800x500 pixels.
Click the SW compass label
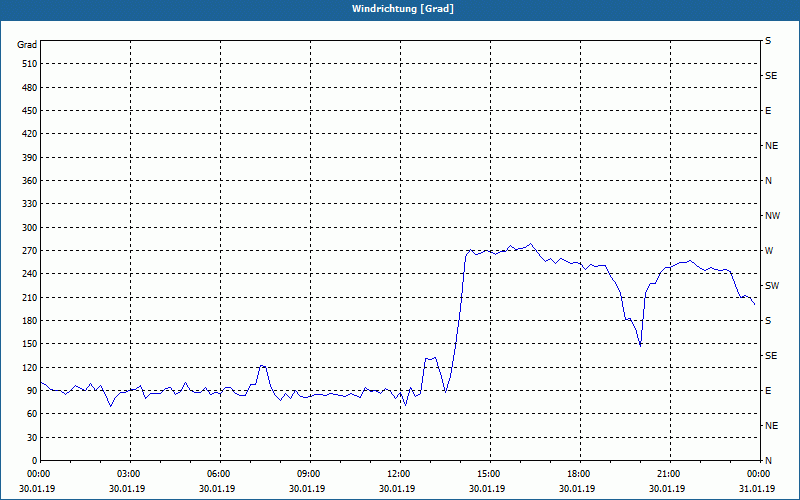pos(772,286)
